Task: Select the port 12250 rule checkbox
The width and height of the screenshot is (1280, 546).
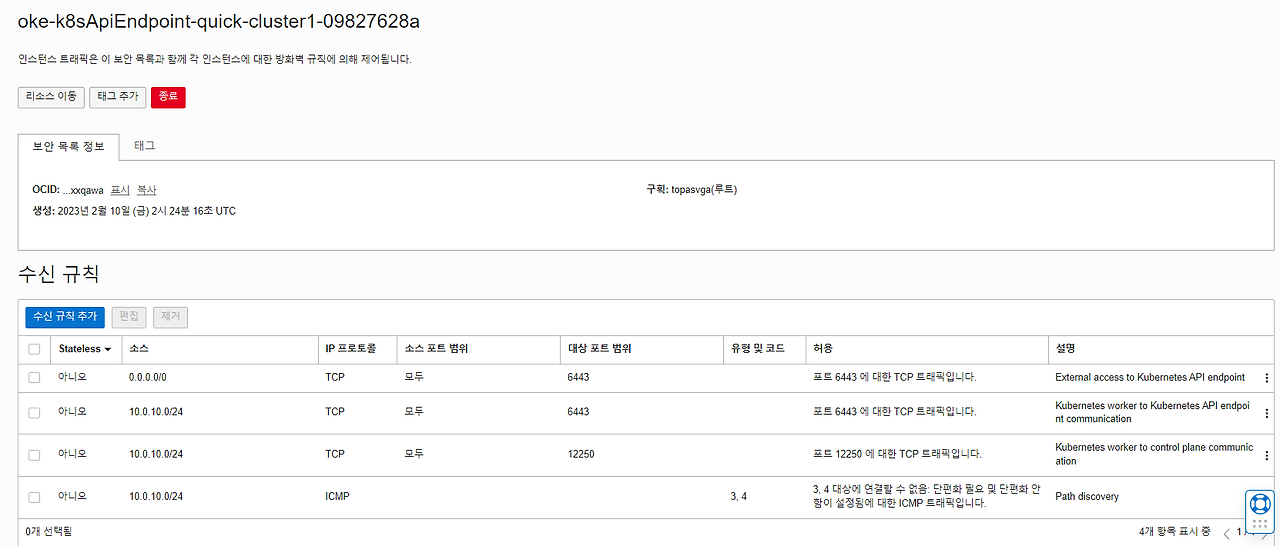Action: [x=35, y=455]
